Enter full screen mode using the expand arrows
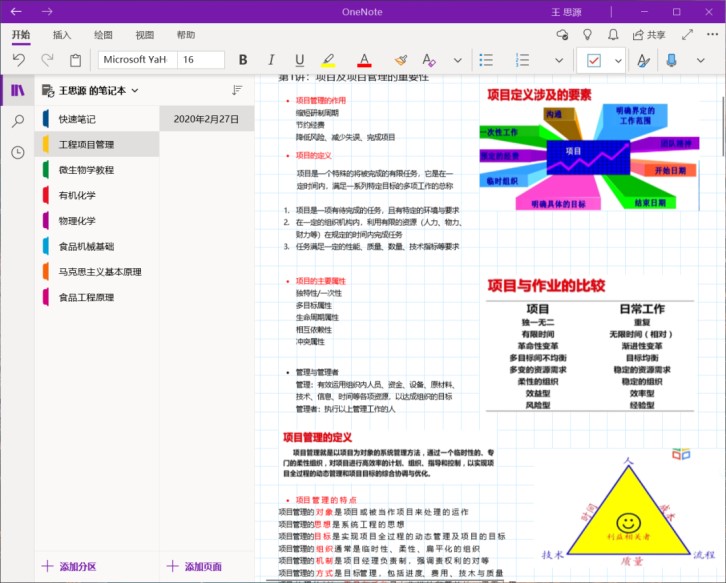 pyautogui.click(x=688, y=35)
